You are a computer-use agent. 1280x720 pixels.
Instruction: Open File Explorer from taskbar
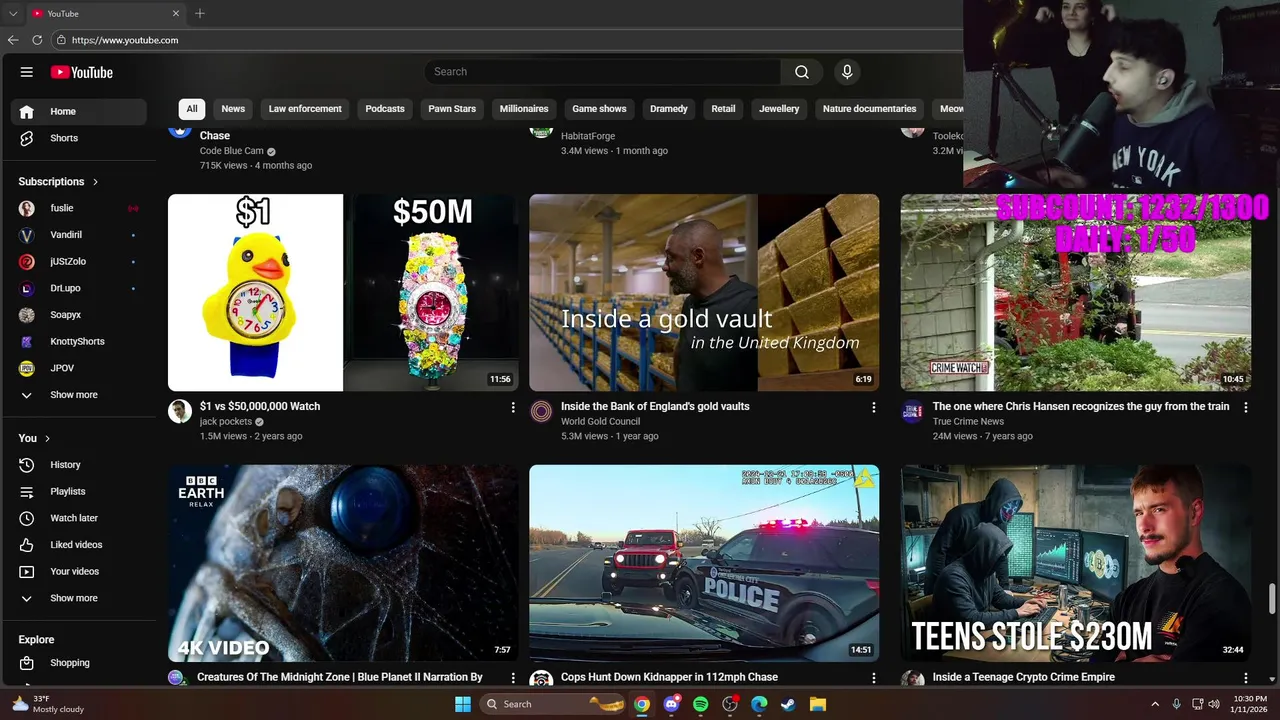817,704
